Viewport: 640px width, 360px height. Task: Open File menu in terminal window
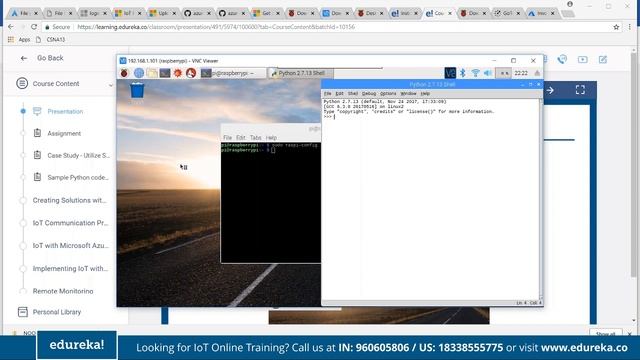227,138
